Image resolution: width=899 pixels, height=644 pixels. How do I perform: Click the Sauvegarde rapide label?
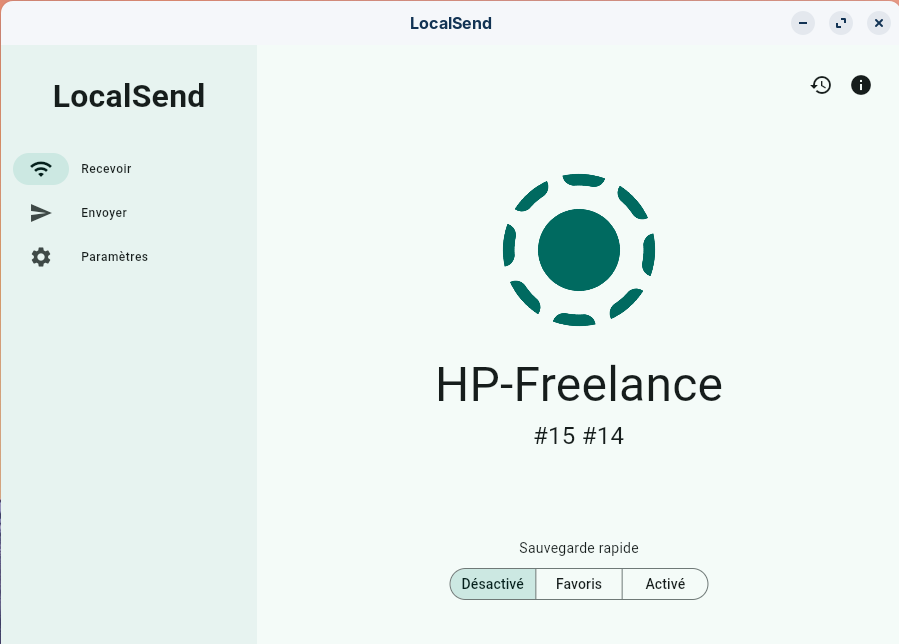click(x=579, y=548)
